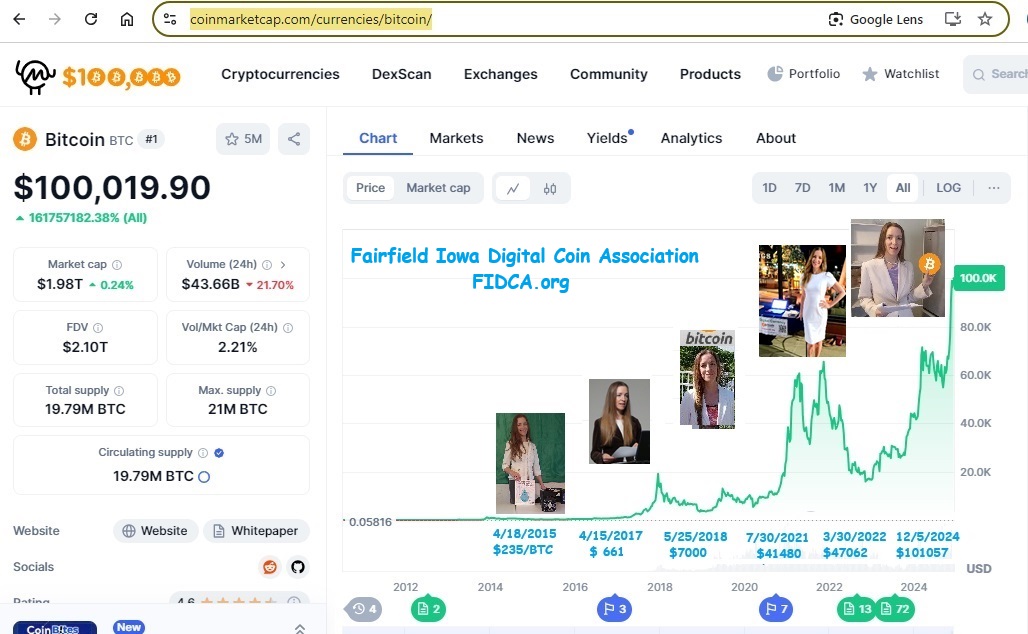Set chart range to 1D

770,188
